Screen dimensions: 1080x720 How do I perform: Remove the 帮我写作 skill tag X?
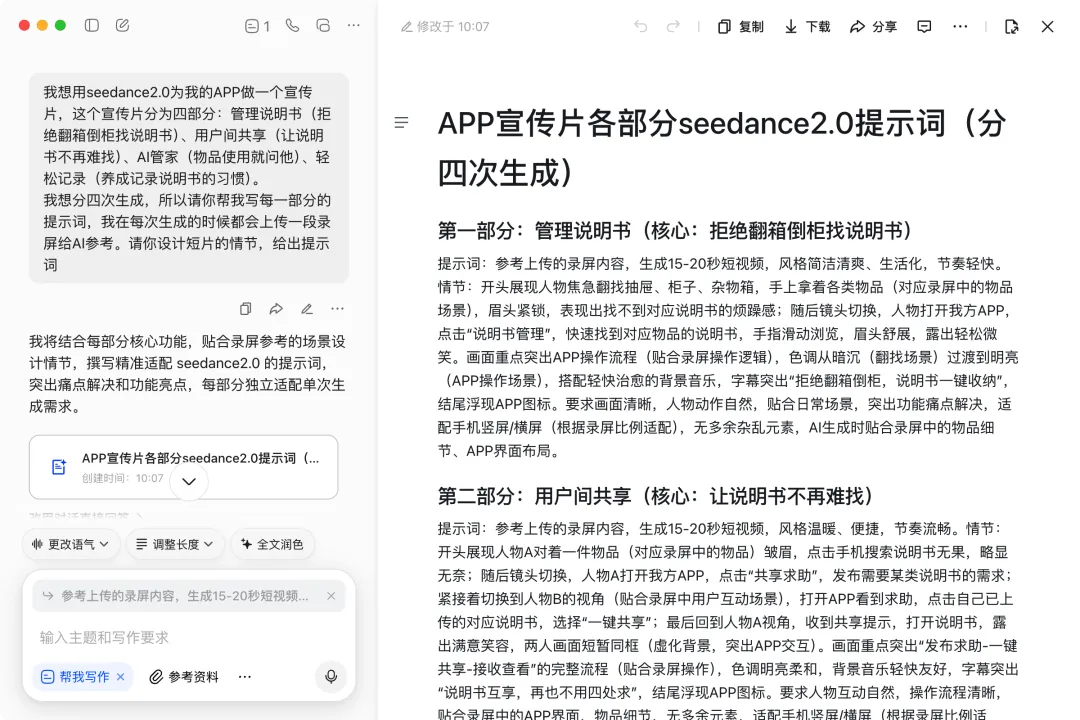[121, 677]
